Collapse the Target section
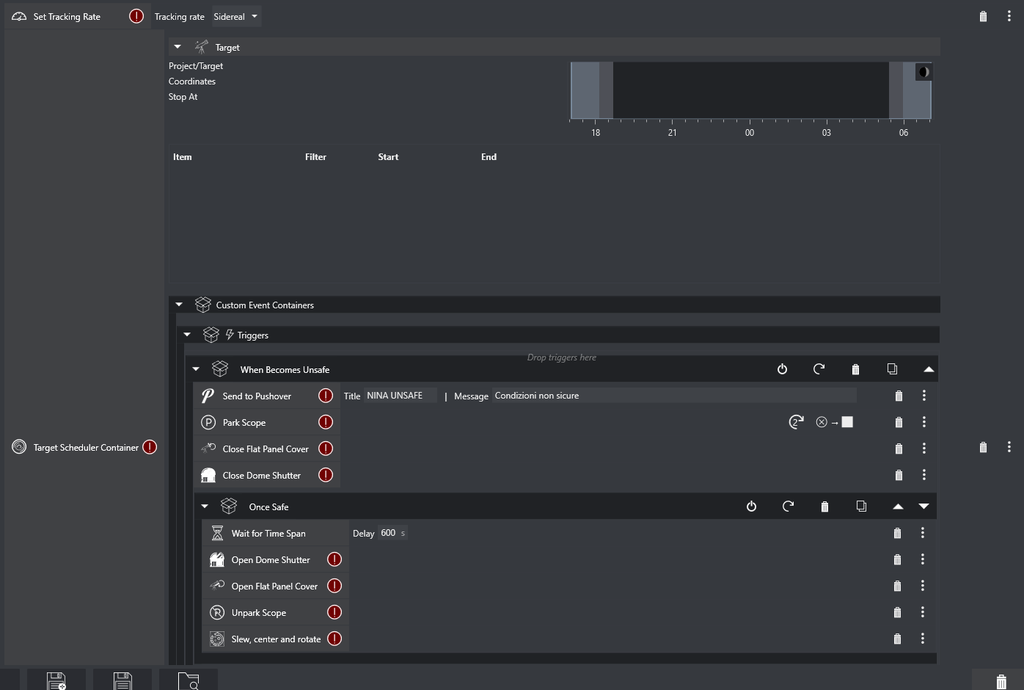This screenshot has width=1024, height=690. tap(178, 47)
